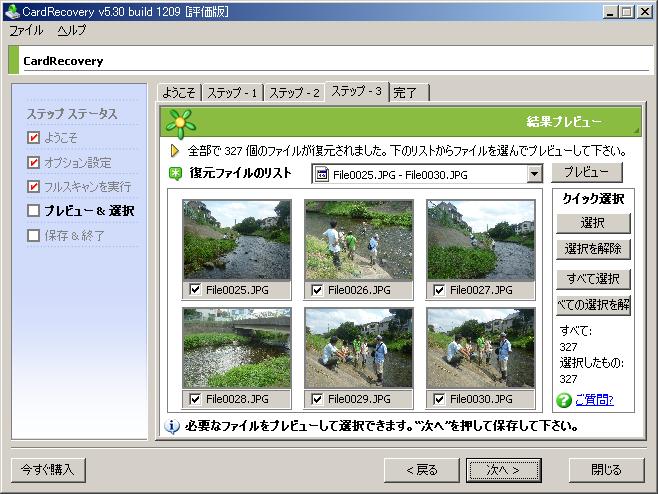Click the すべての選択を解除 button
Viewport: 658px width, 494px height.
[593, 305]
